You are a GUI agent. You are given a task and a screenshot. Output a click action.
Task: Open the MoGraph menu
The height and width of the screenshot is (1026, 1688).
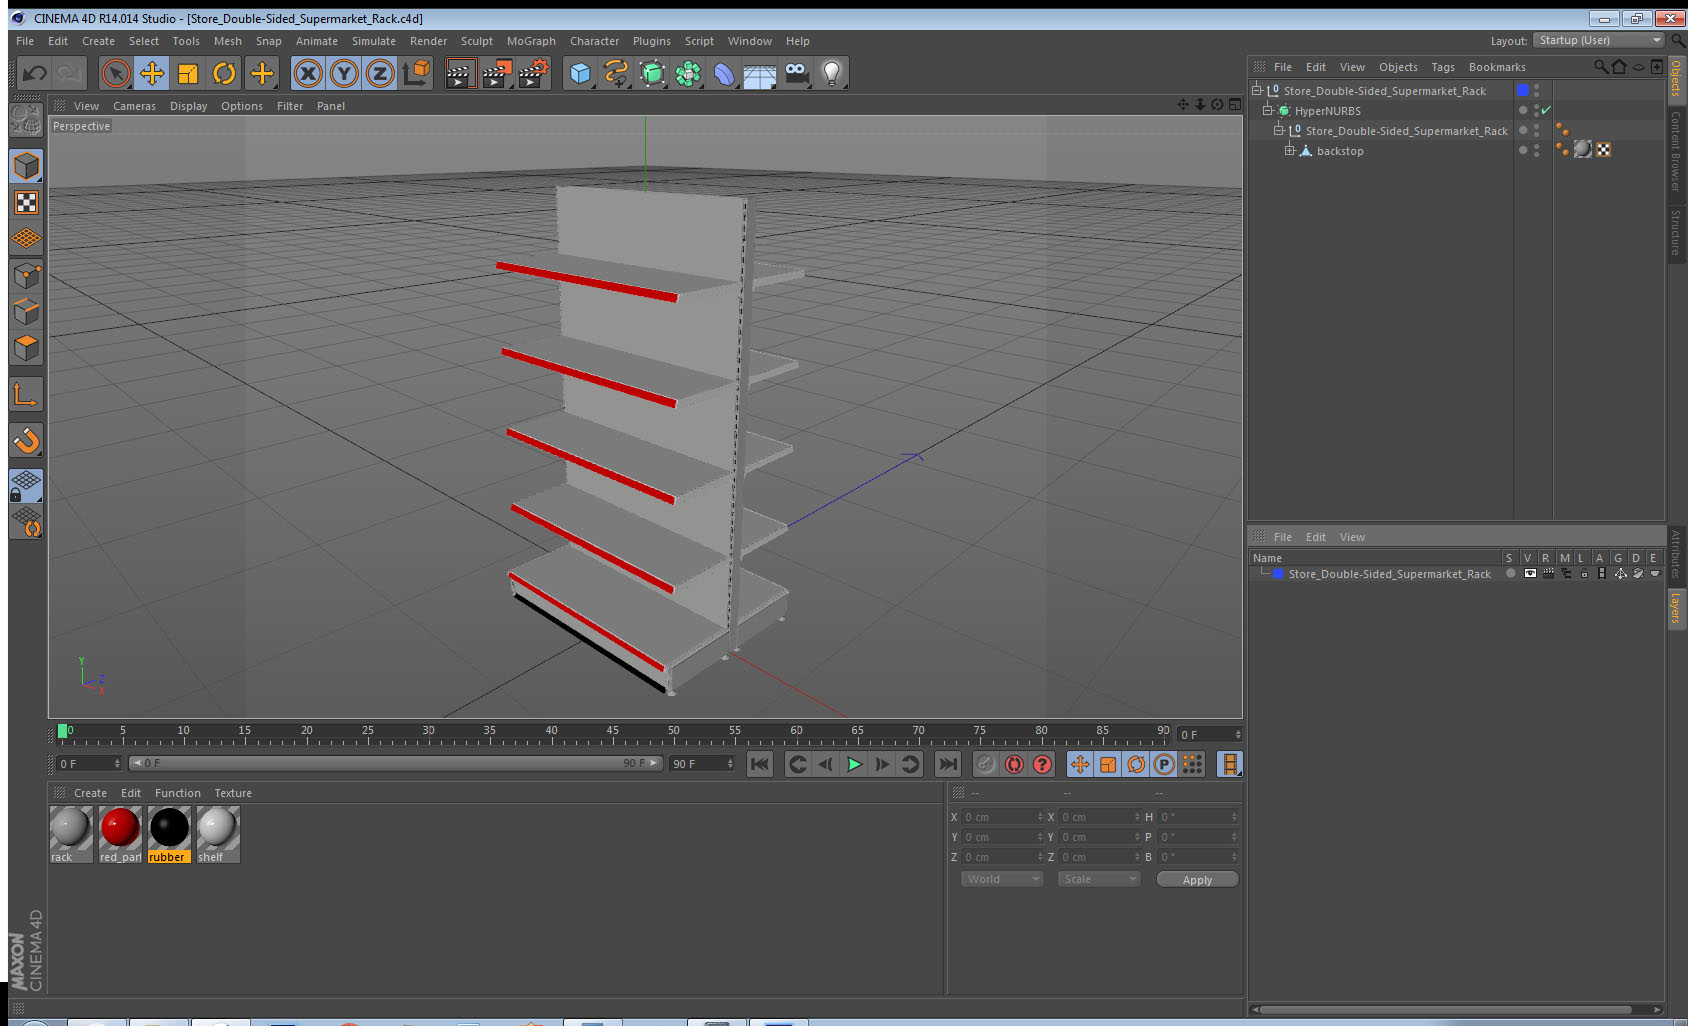pyautogui.click(x=531, y=41)
